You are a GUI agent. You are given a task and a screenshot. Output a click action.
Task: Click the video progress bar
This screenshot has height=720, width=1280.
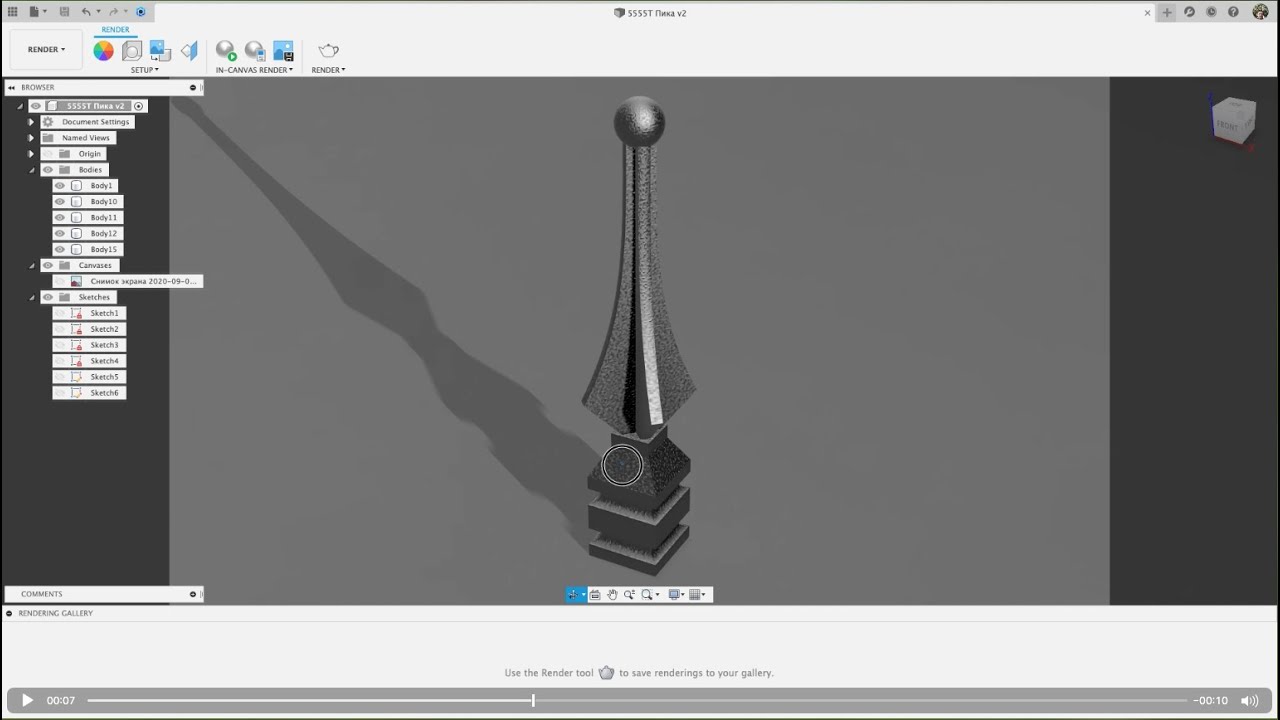pyautogui.click(x=637, y=700)
